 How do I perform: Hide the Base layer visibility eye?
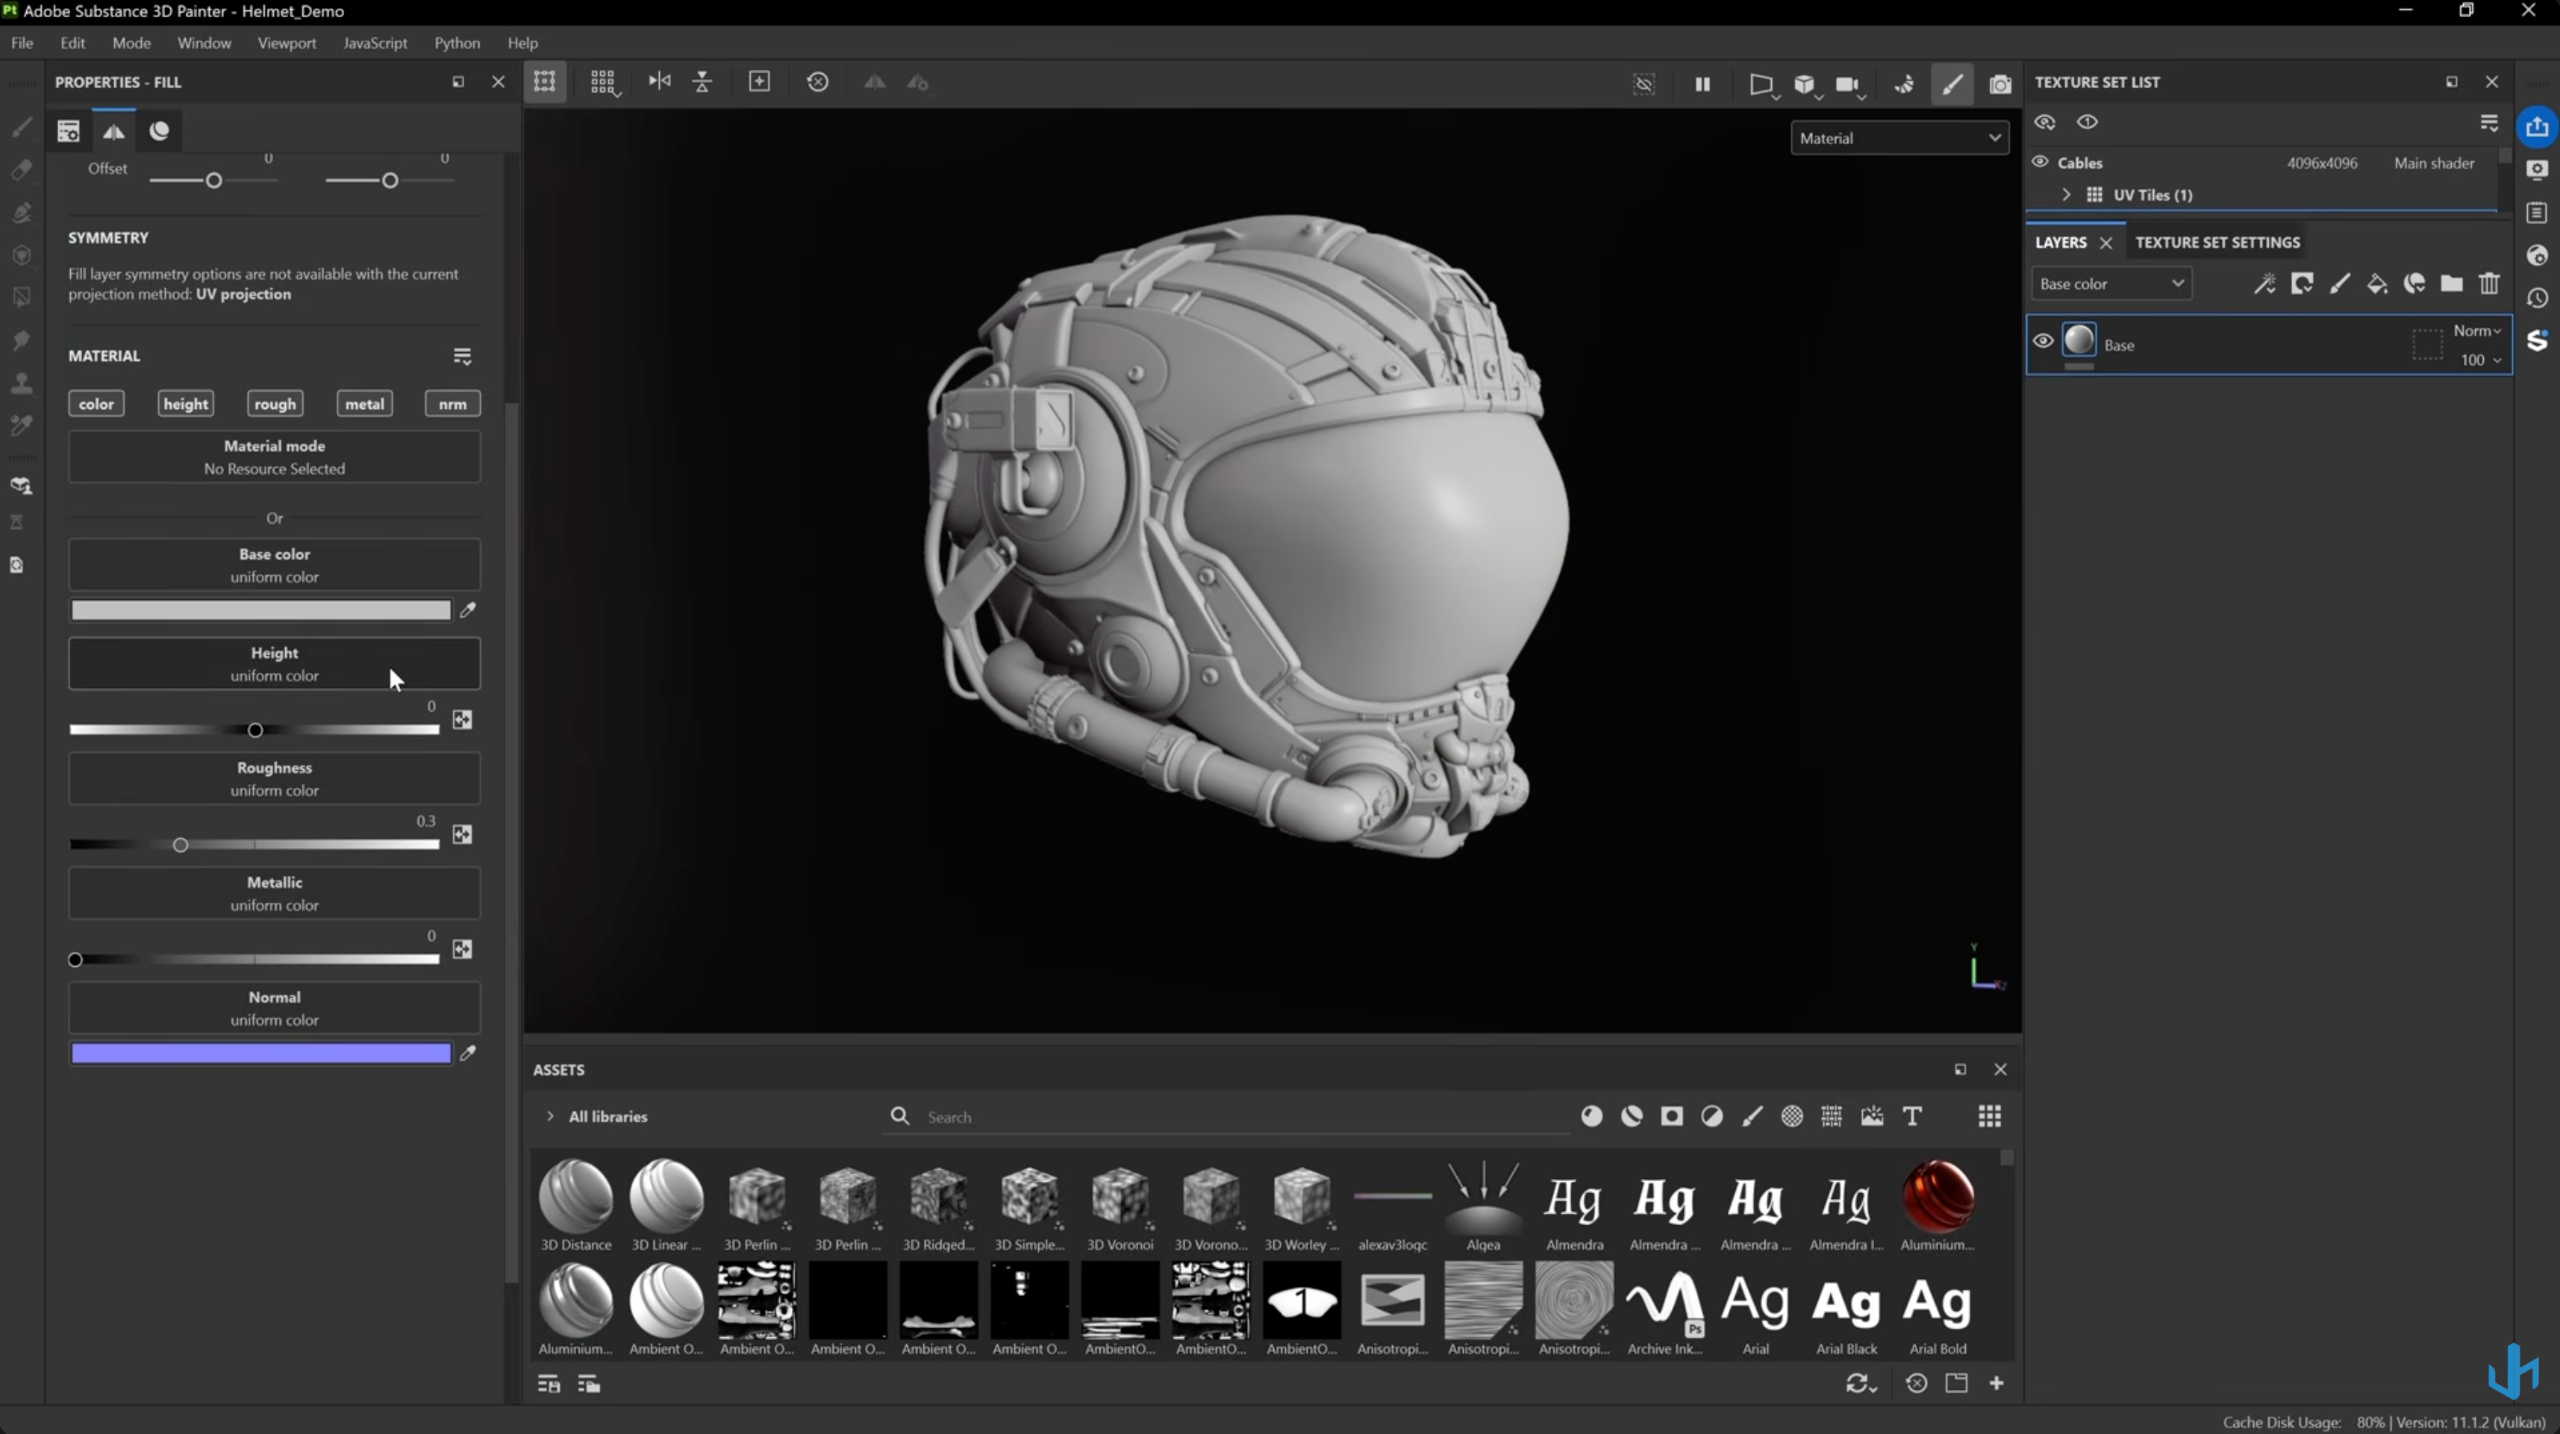tap(2043, 341)
